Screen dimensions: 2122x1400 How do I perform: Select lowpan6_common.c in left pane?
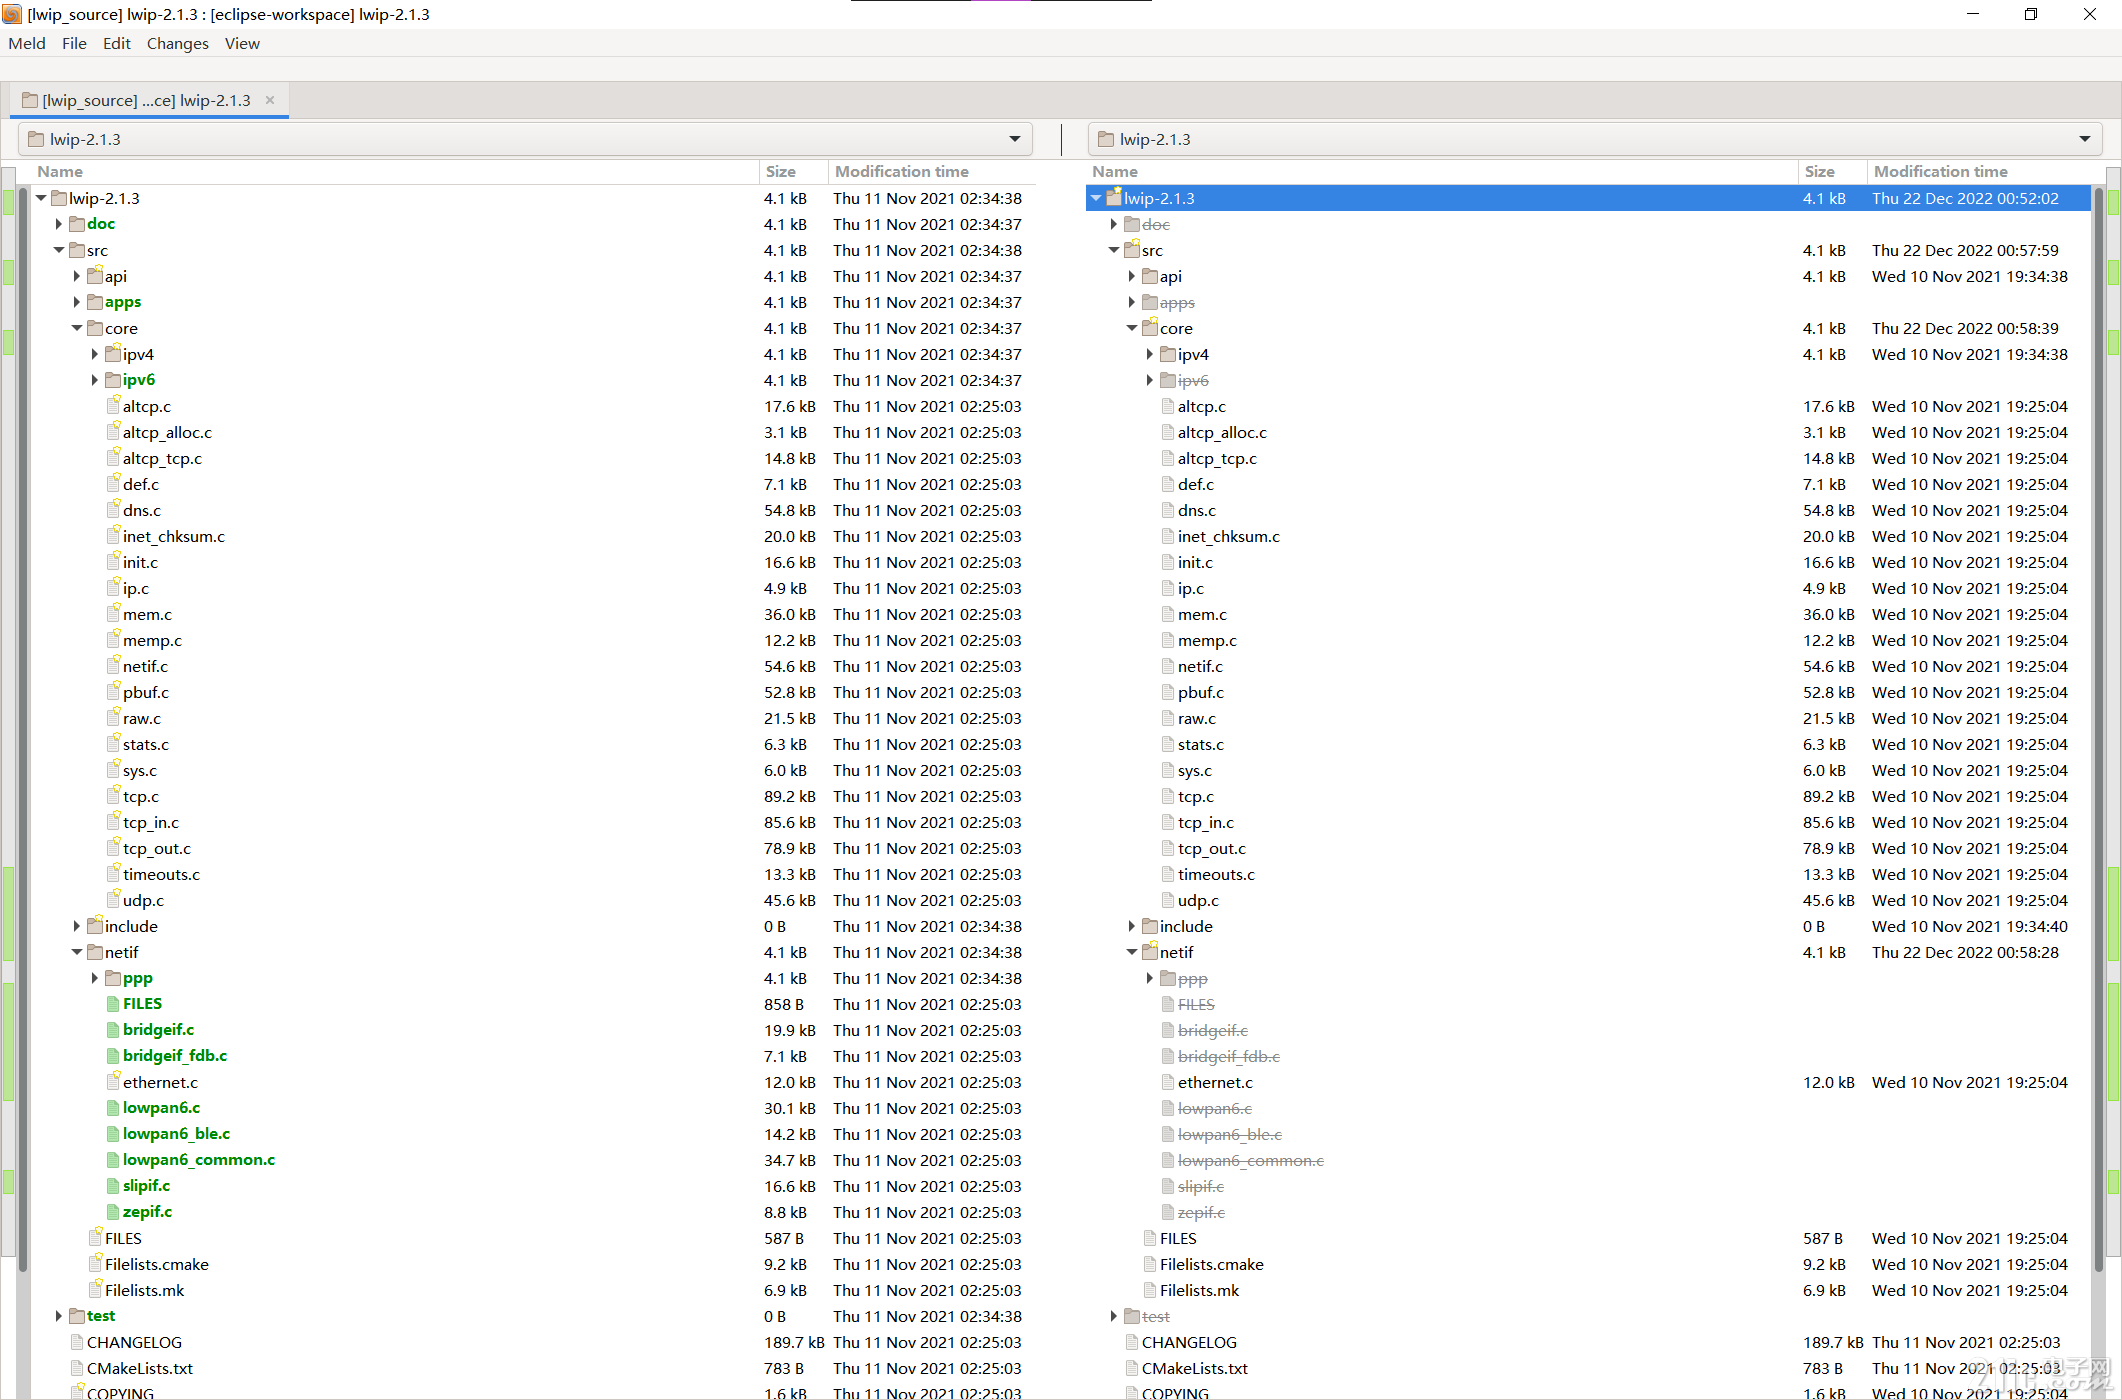(199, 1160)
